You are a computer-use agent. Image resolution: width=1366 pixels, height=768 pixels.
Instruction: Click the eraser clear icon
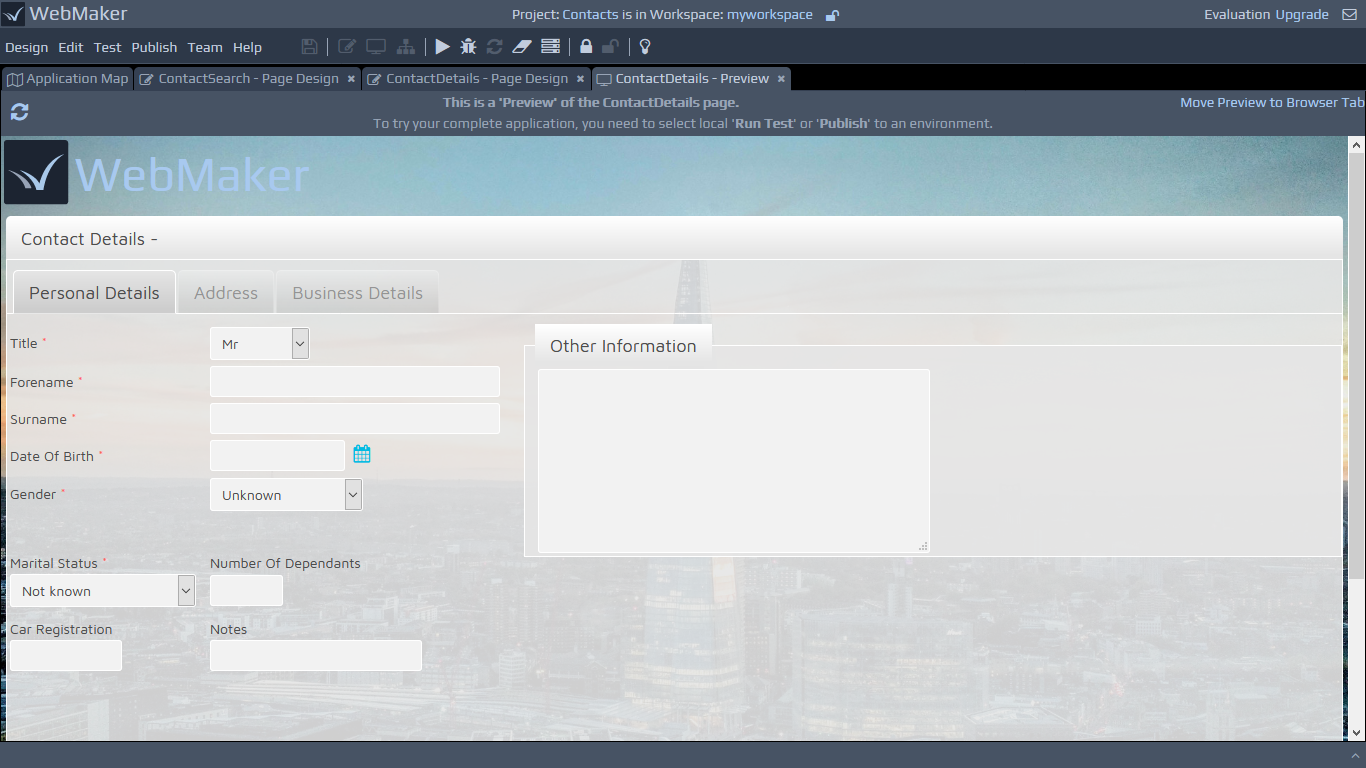(522, 46)
